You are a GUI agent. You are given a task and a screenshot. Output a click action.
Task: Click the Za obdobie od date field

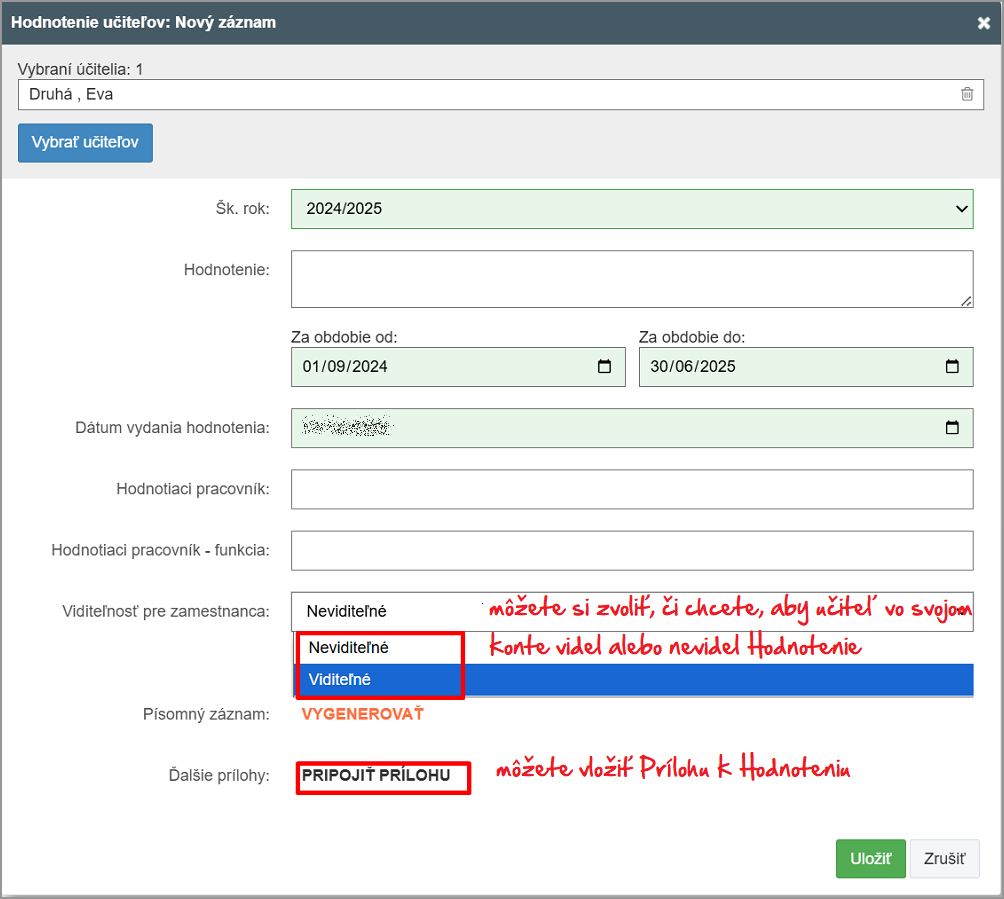click(440, 367)
